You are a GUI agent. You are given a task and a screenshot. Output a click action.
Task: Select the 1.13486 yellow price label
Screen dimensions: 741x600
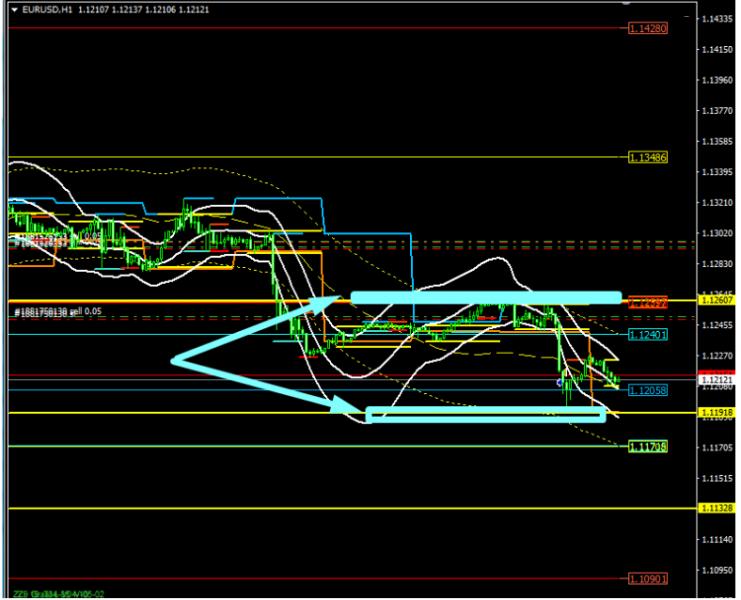click(648, 158)
